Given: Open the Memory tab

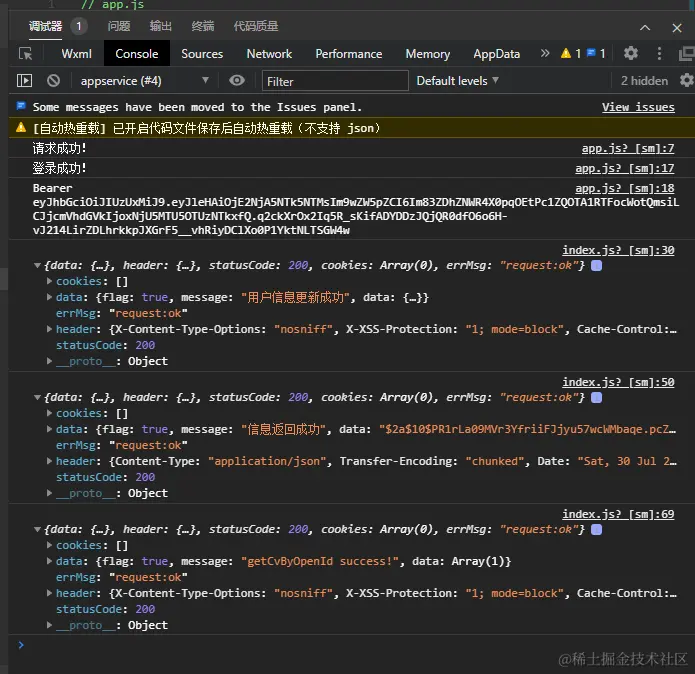Looking at the screenshot, I should click(427, 54).
